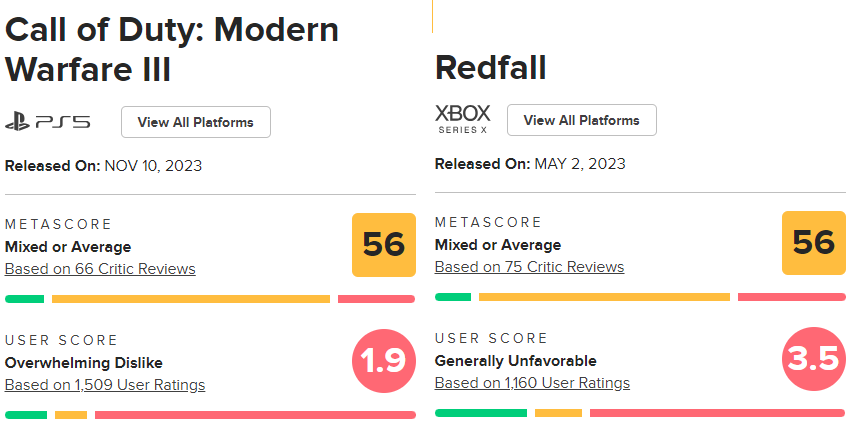Viewport: 857px width, 438px height.
Task: Open View All Platforms for Modern Warfare III
Action: coord(196,122)
